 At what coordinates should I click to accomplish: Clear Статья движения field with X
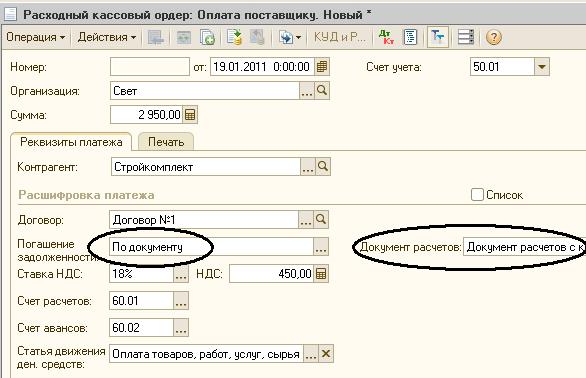point(326,354)
